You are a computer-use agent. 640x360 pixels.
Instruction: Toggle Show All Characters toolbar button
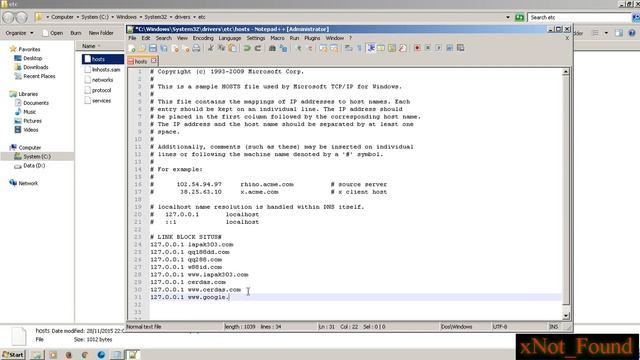point(359,48)
